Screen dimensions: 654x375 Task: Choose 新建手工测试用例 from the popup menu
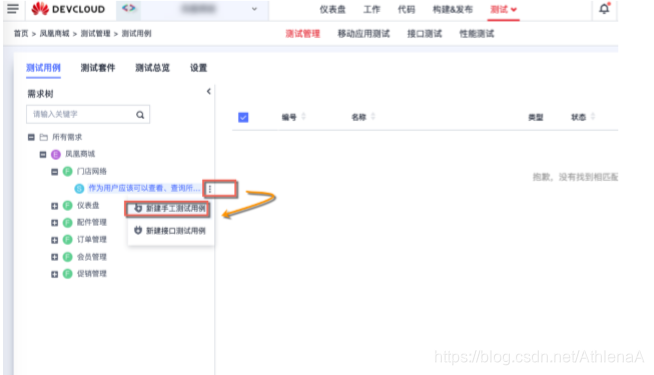point(170,208)
